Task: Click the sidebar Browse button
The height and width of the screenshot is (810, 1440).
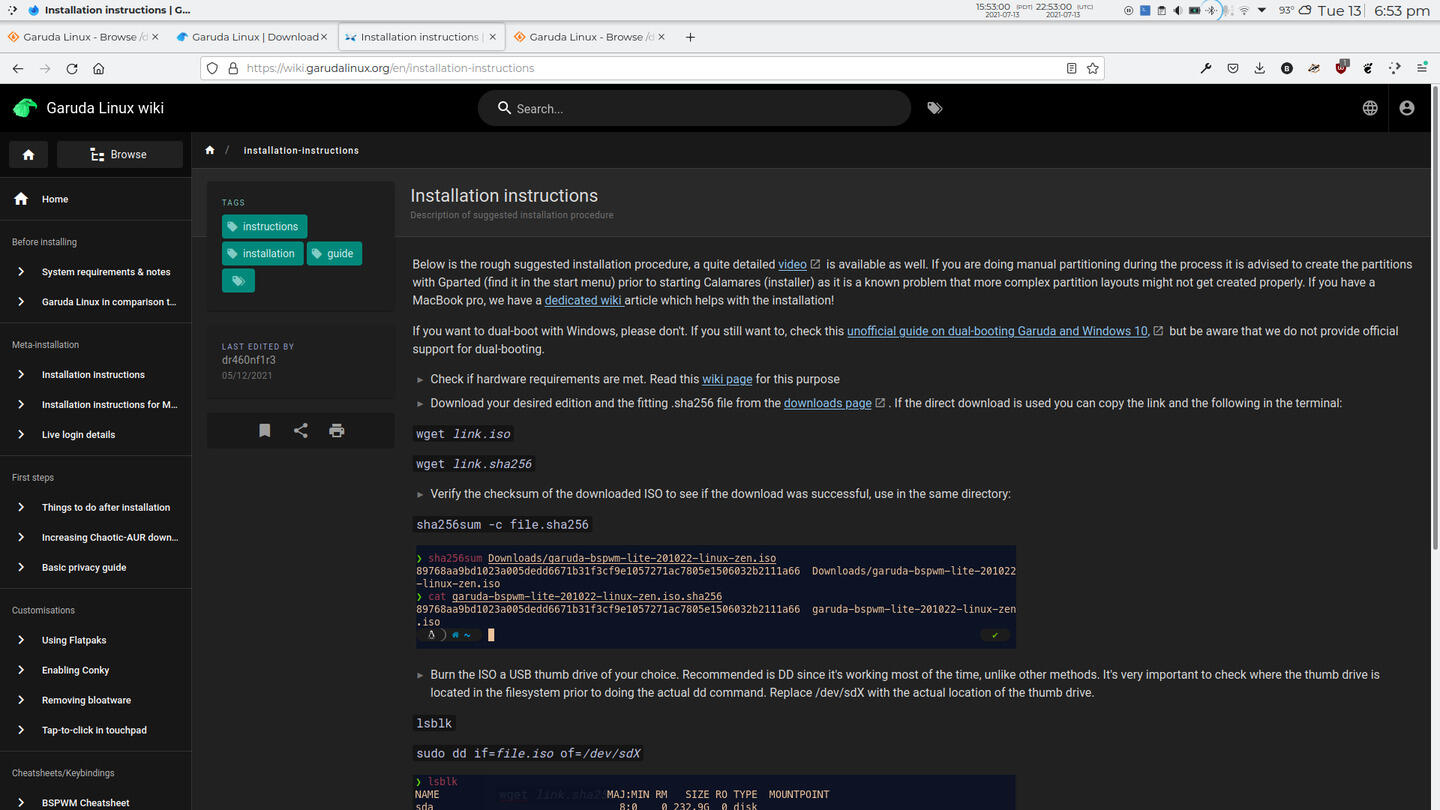Action: coord(120,154)
